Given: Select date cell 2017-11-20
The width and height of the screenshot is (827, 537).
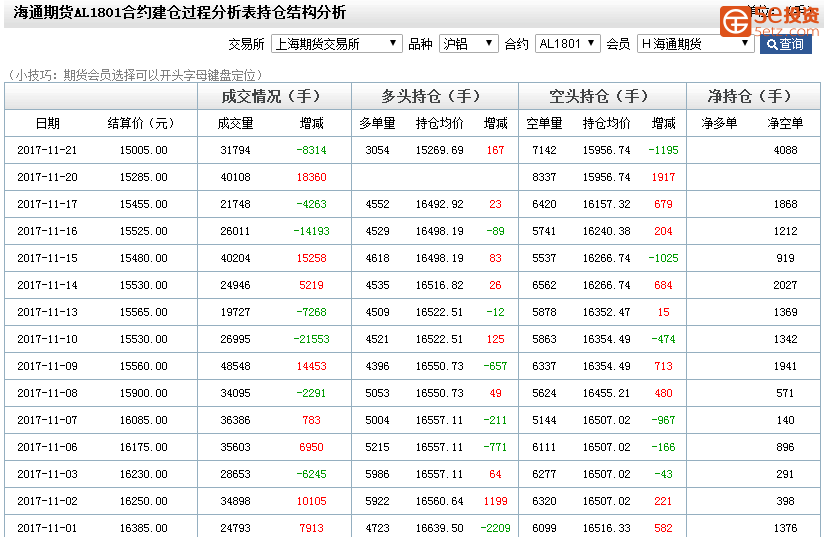Looking at the screenshot, I should click(x=47, y=177).
